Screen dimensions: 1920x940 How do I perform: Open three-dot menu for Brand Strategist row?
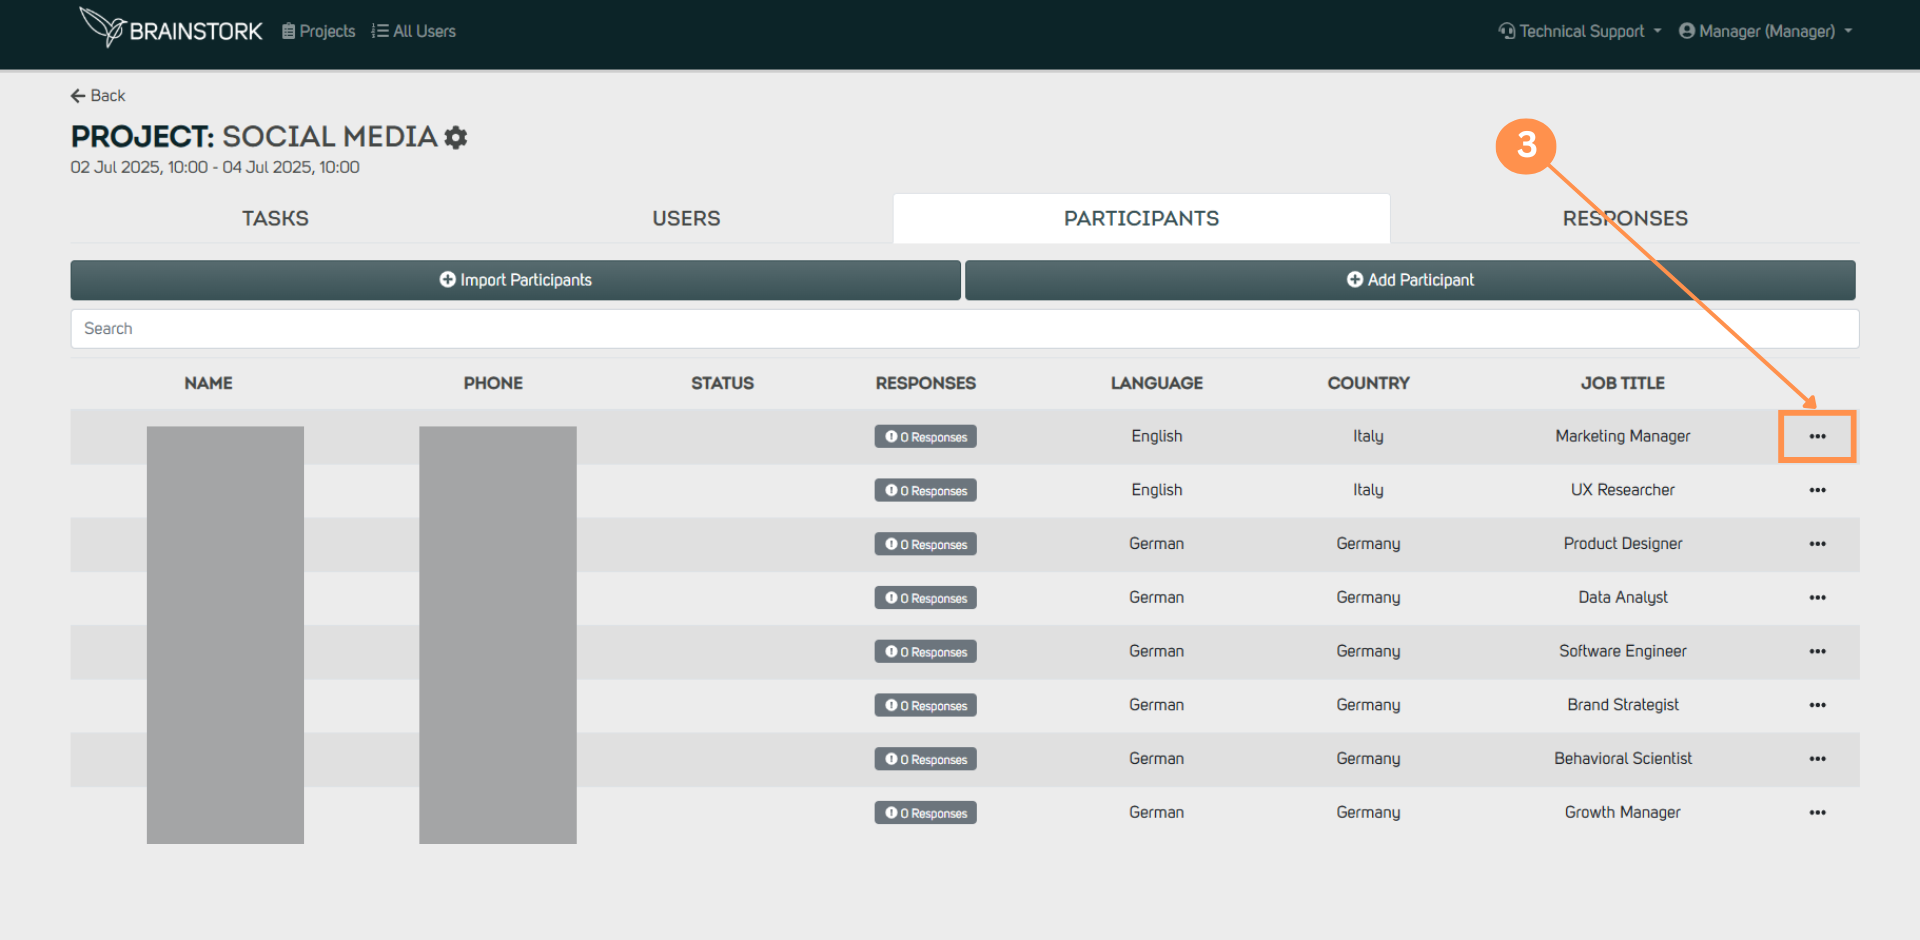pyautogui.click(x=1817, y=705)
